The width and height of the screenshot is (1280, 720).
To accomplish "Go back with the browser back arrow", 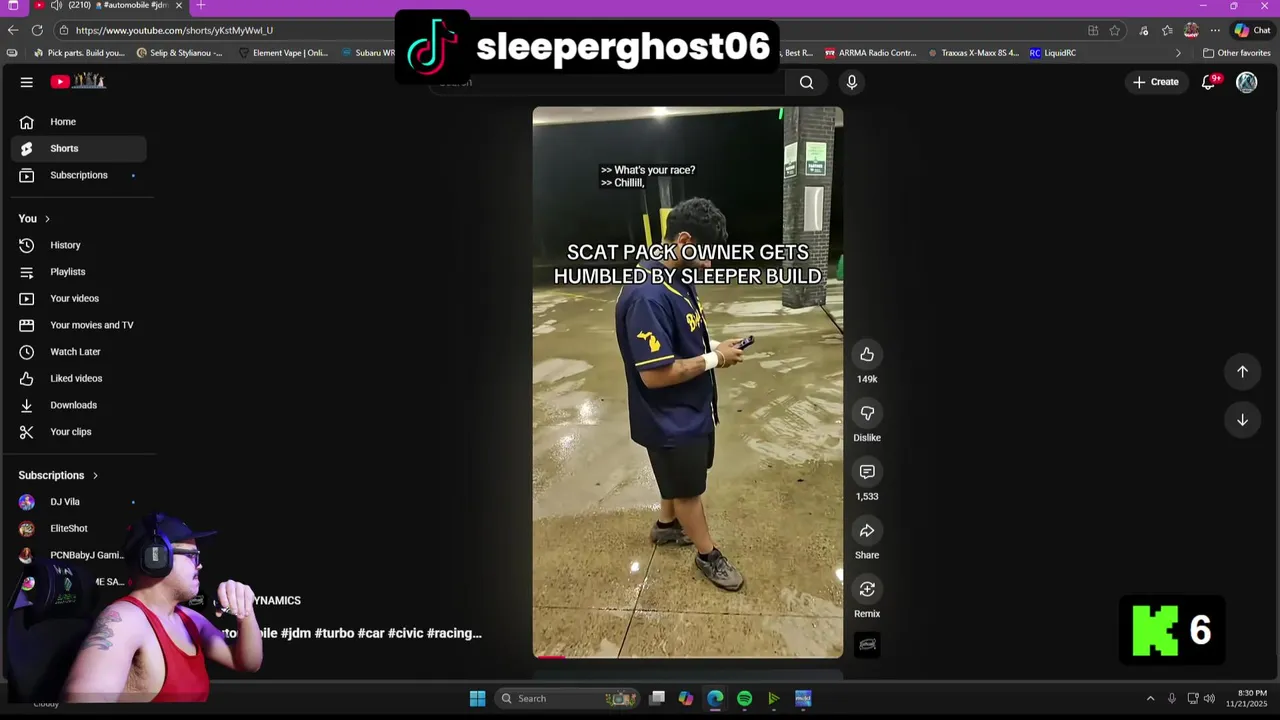I will coord(13,30).
